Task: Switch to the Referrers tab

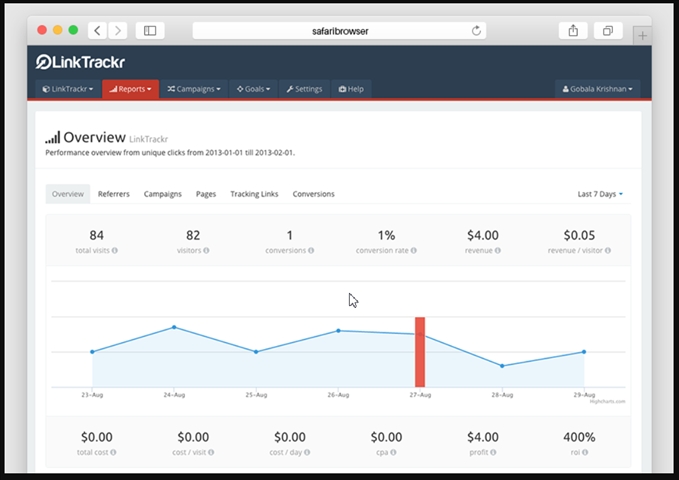Action: [x=113, y=194]
